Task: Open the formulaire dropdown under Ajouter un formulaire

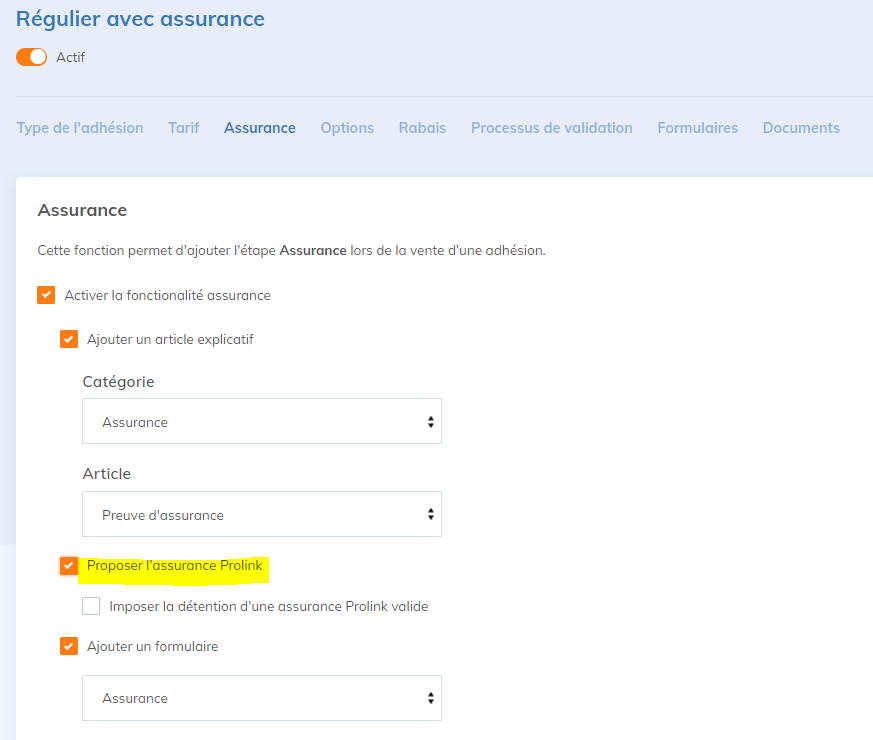Action: click(261, 698)
